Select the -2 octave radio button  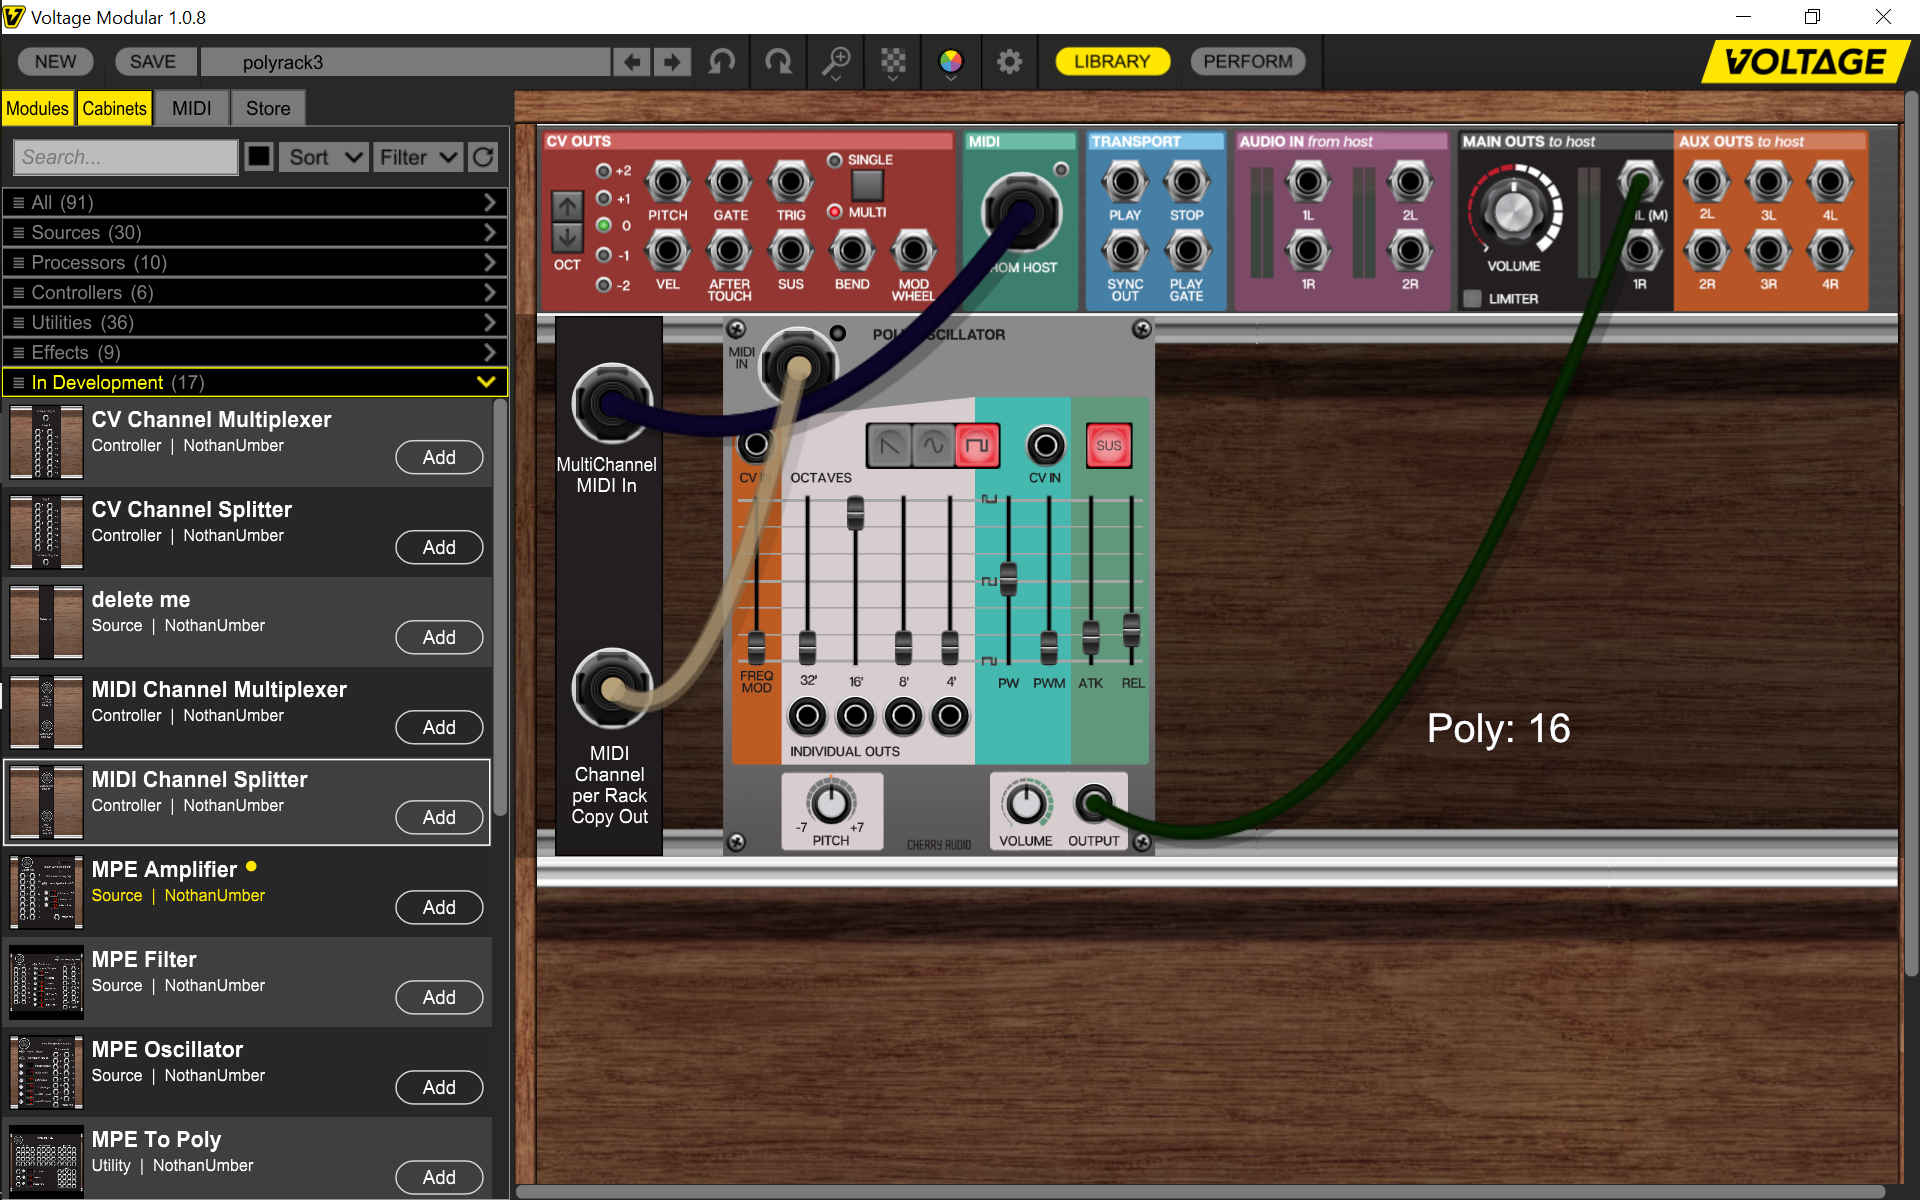(603, 285)
